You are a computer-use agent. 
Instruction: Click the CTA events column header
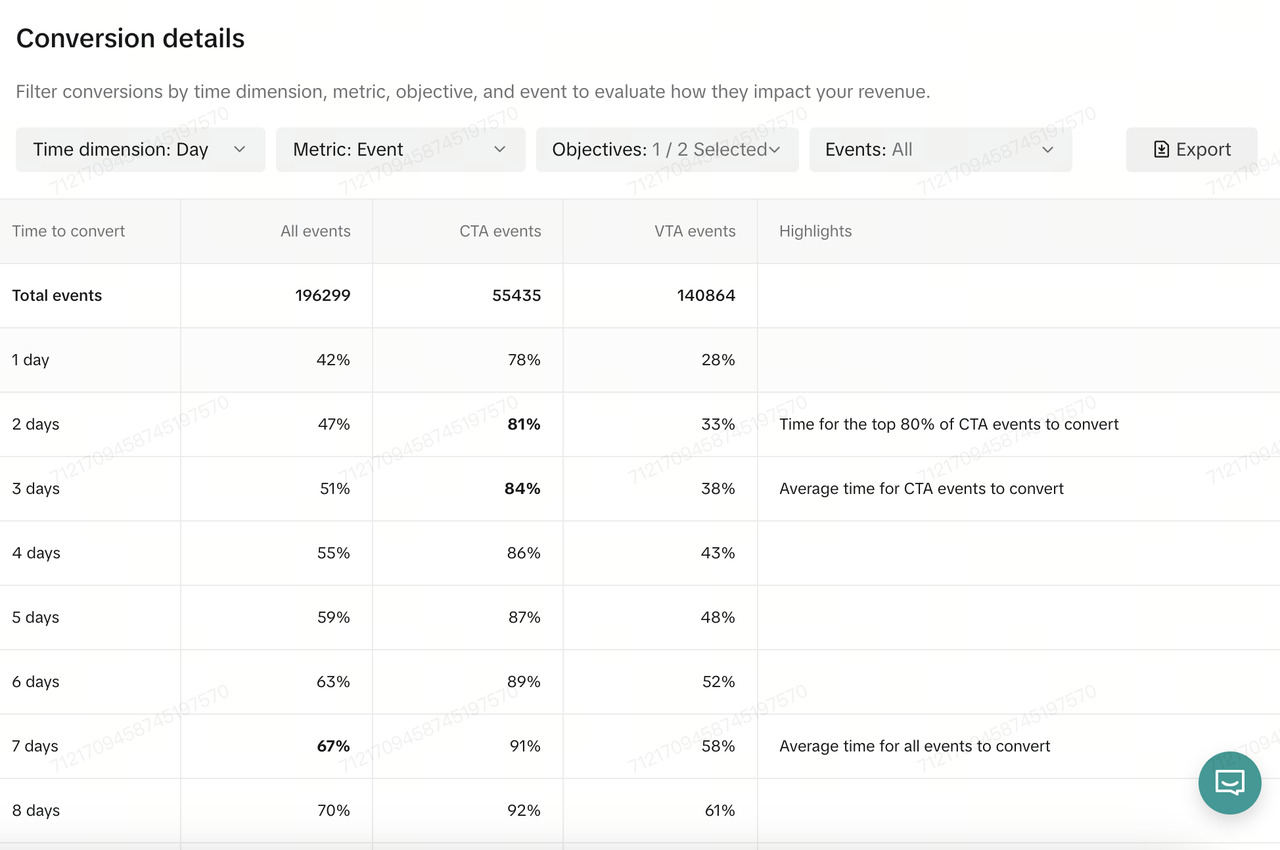(500, 231)
